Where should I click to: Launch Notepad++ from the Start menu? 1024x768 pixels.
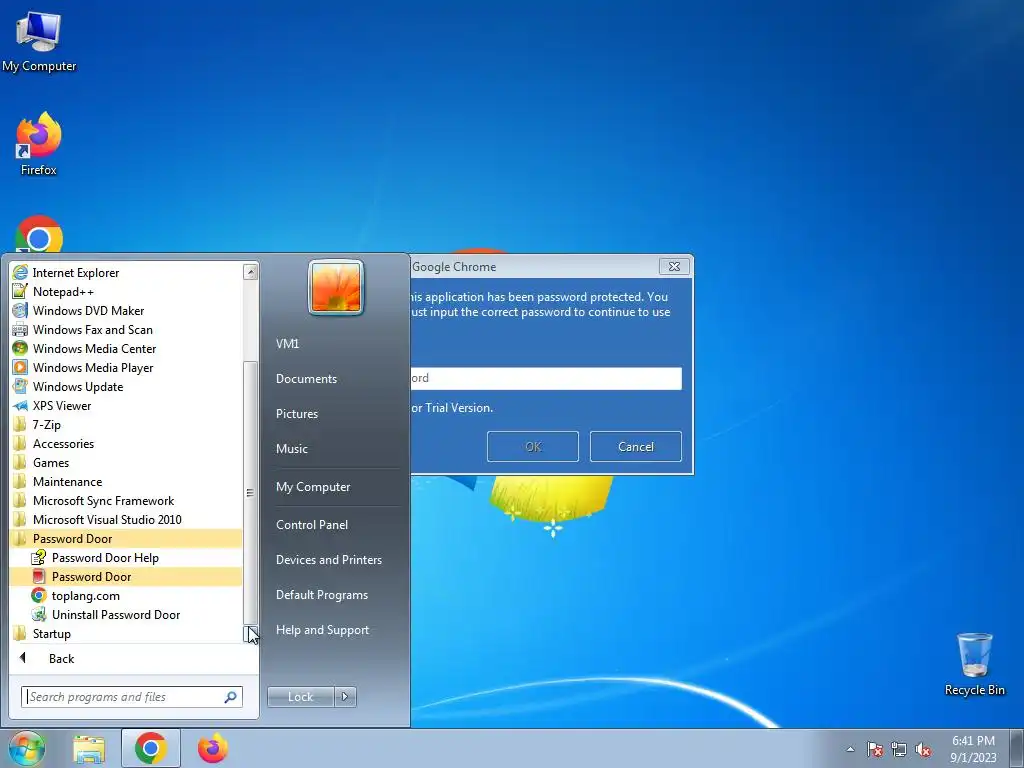click(126, 291)
